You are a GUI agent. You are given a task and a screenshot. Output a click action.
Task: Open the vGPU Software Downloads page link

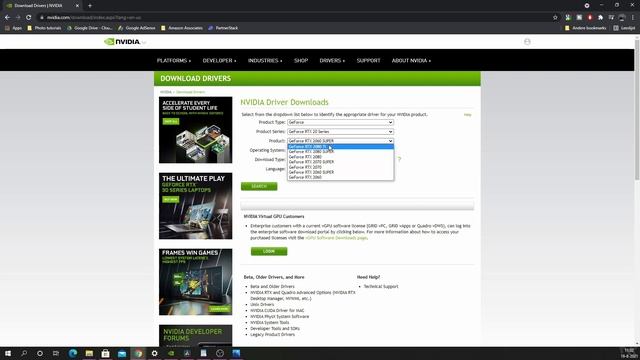coord(336,238)
